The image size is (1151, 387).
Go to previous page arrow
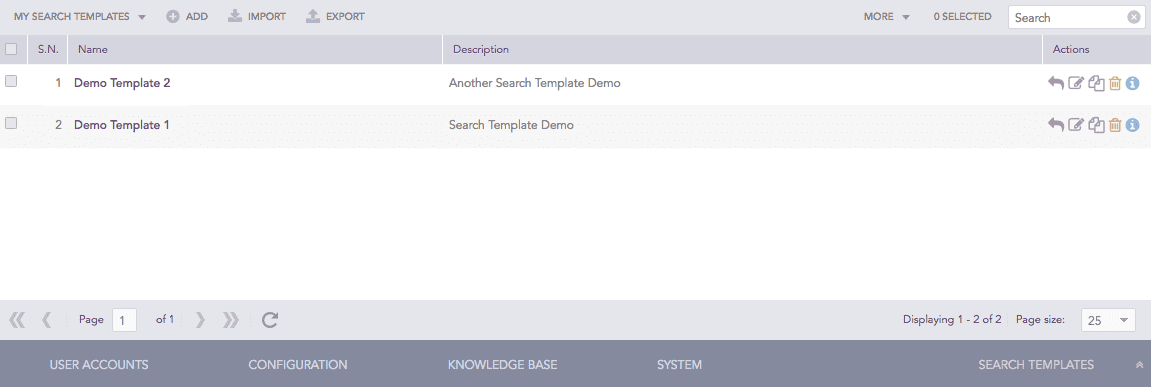(x=47, y=319)
